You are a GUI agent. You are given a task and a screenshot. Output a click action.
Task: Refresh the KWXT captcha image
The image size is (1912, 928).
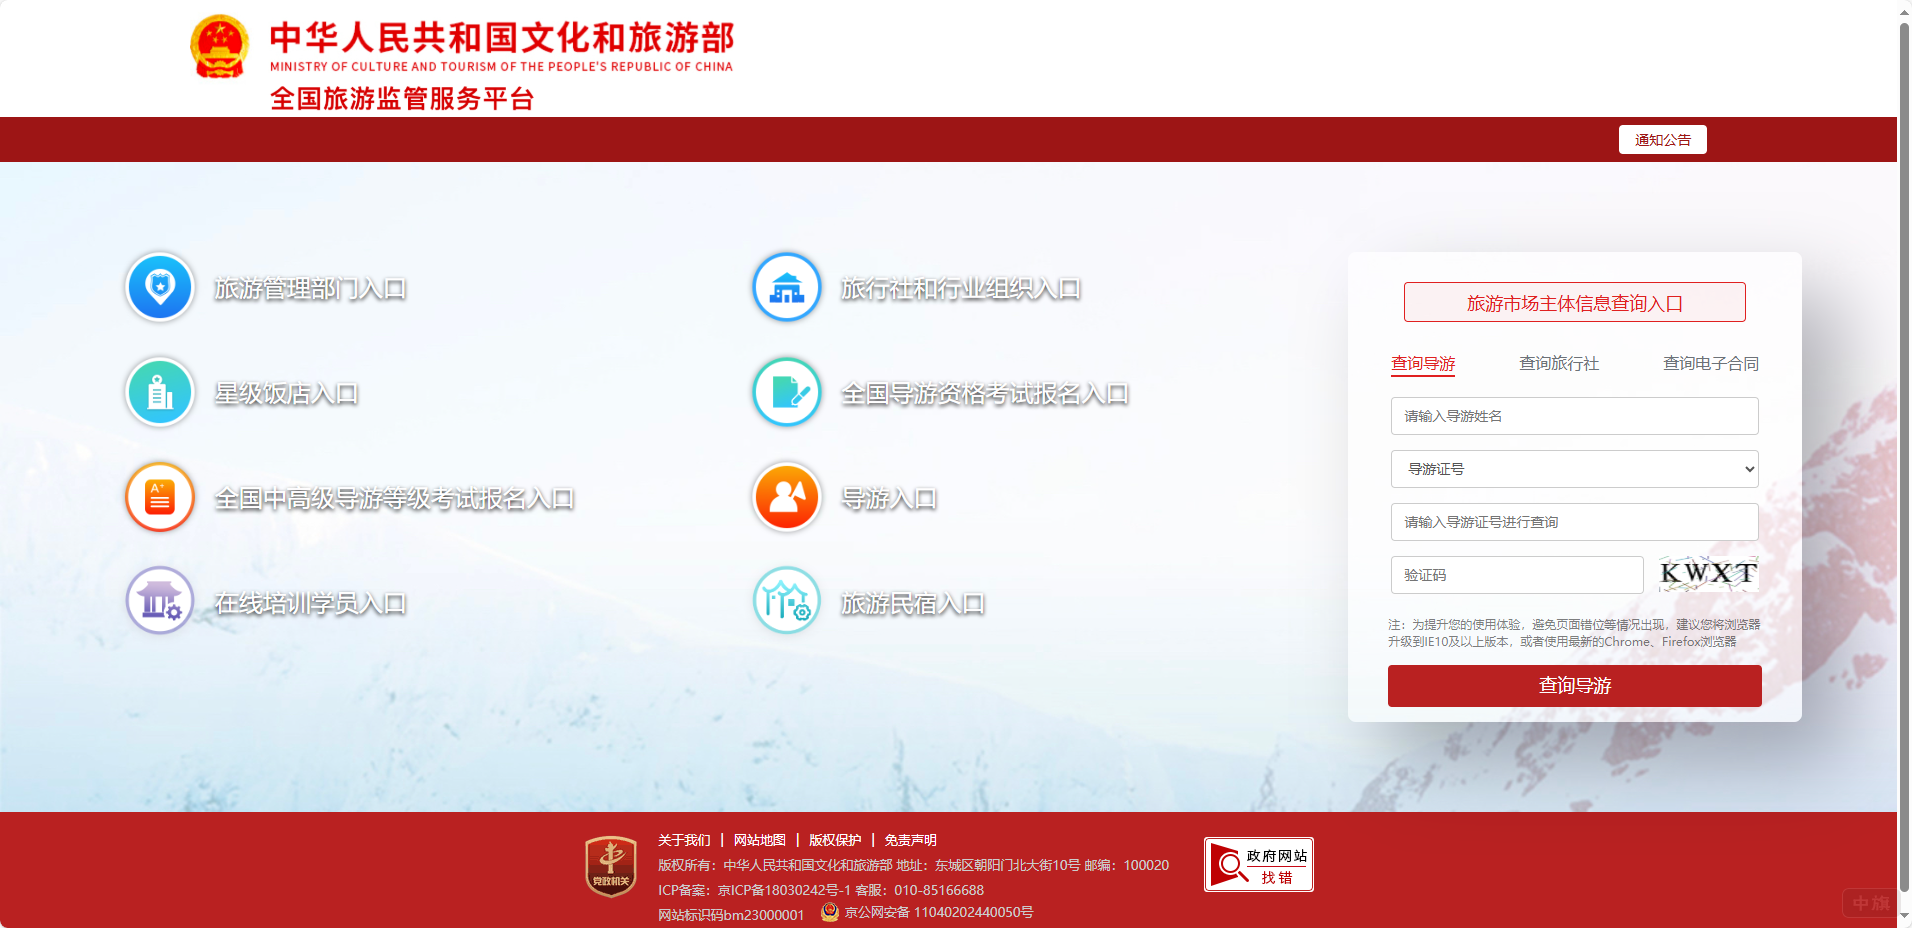tap(1707, 574)
